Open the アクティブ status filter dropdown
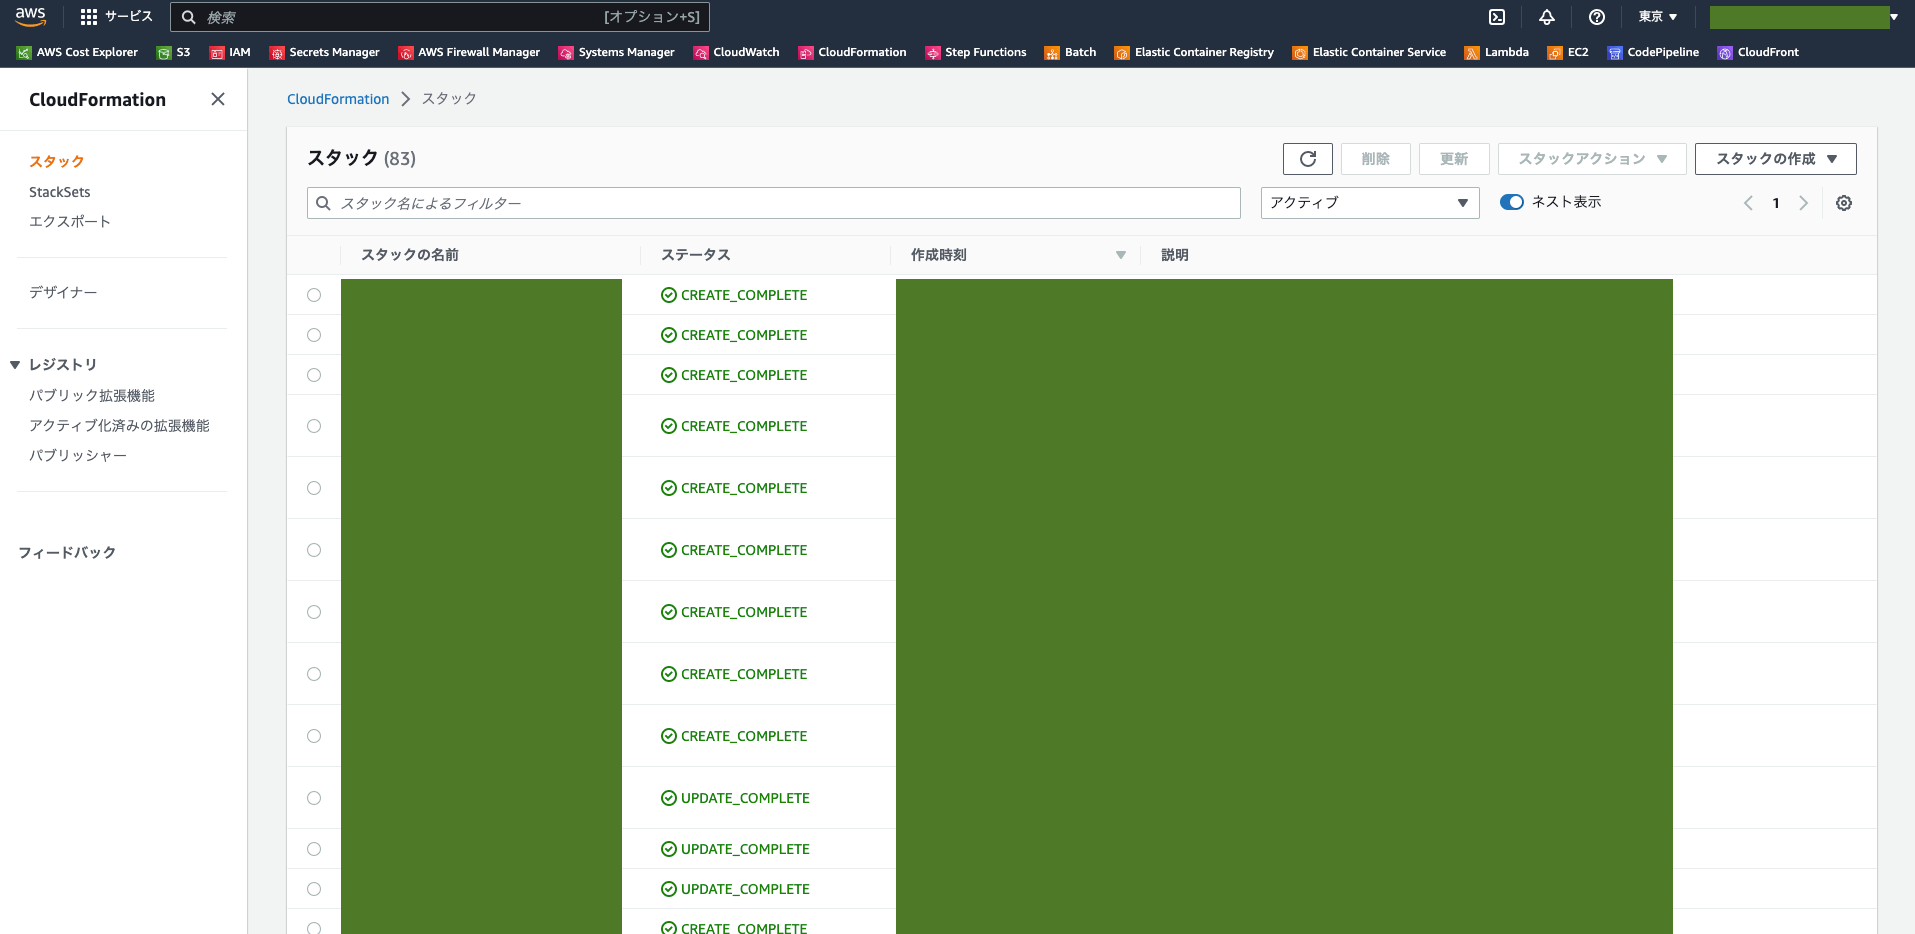The height and width of the screenshot is (934, 1915). click(1369, 203)
